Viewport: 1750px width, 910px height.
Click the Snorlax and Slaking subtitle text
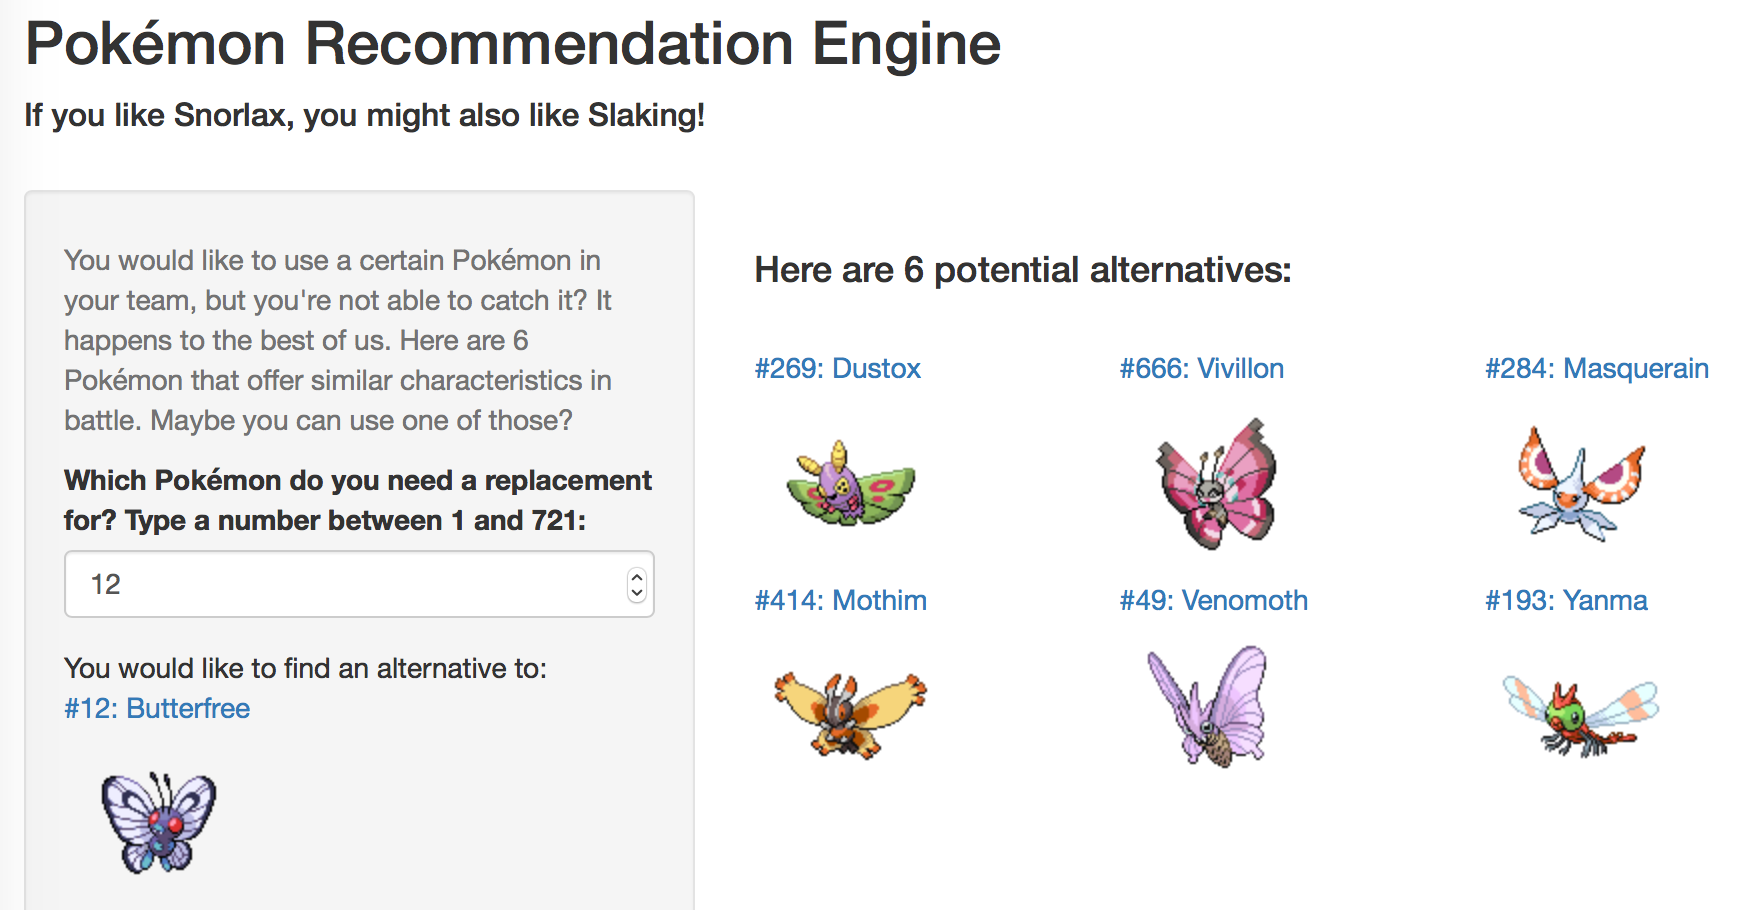pos(364,115)
